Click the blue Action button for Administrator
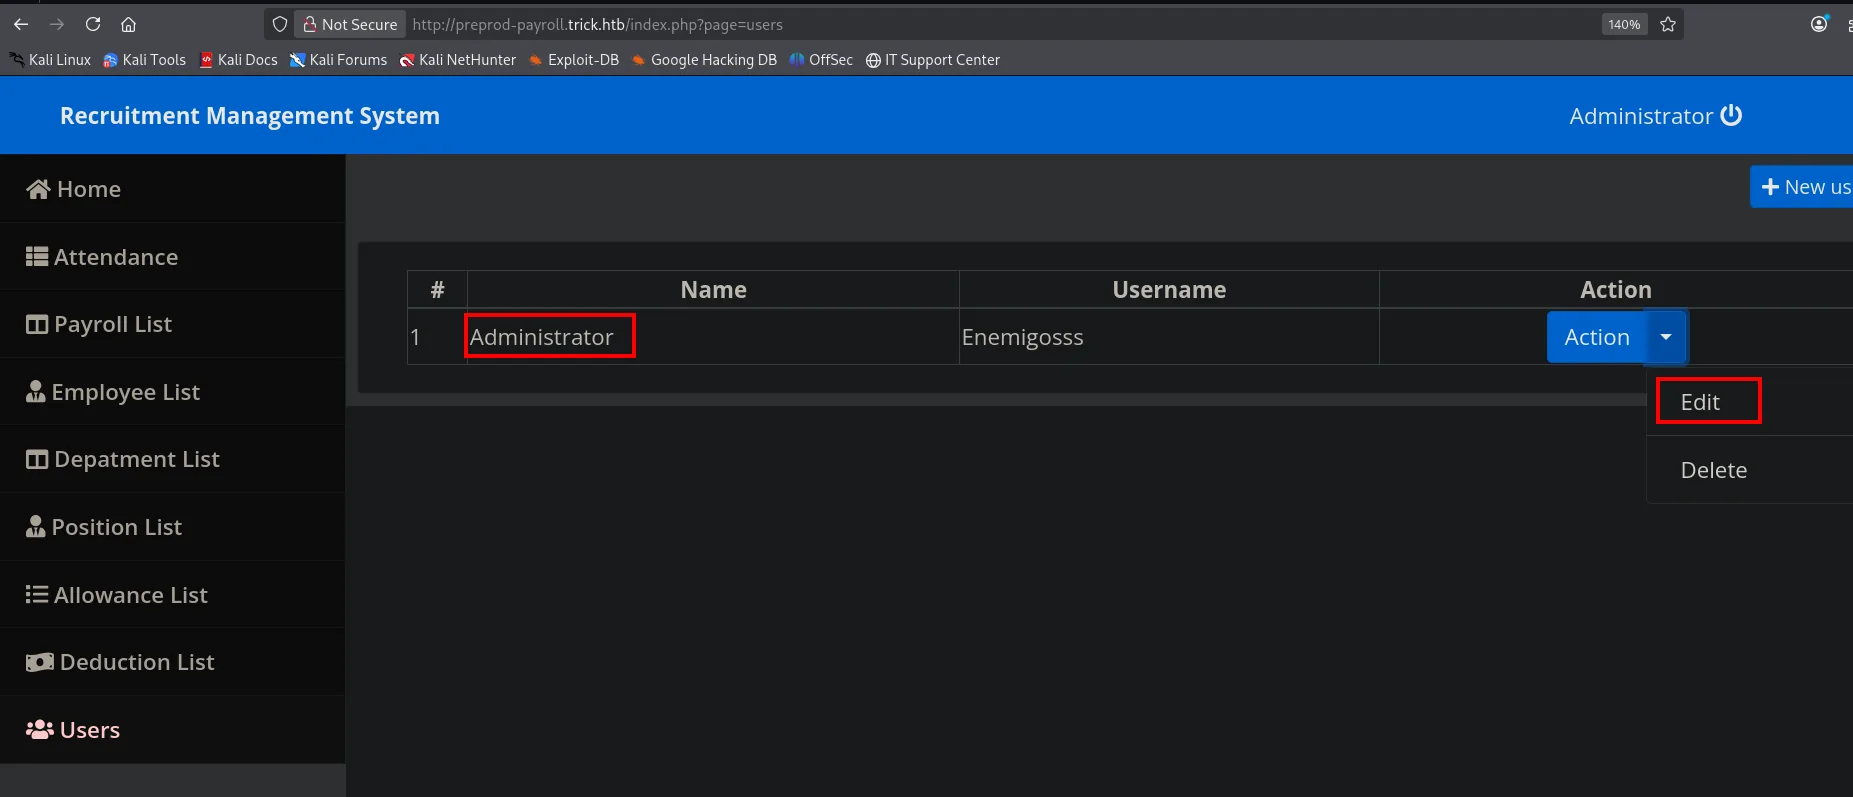 pos(1597,337)
